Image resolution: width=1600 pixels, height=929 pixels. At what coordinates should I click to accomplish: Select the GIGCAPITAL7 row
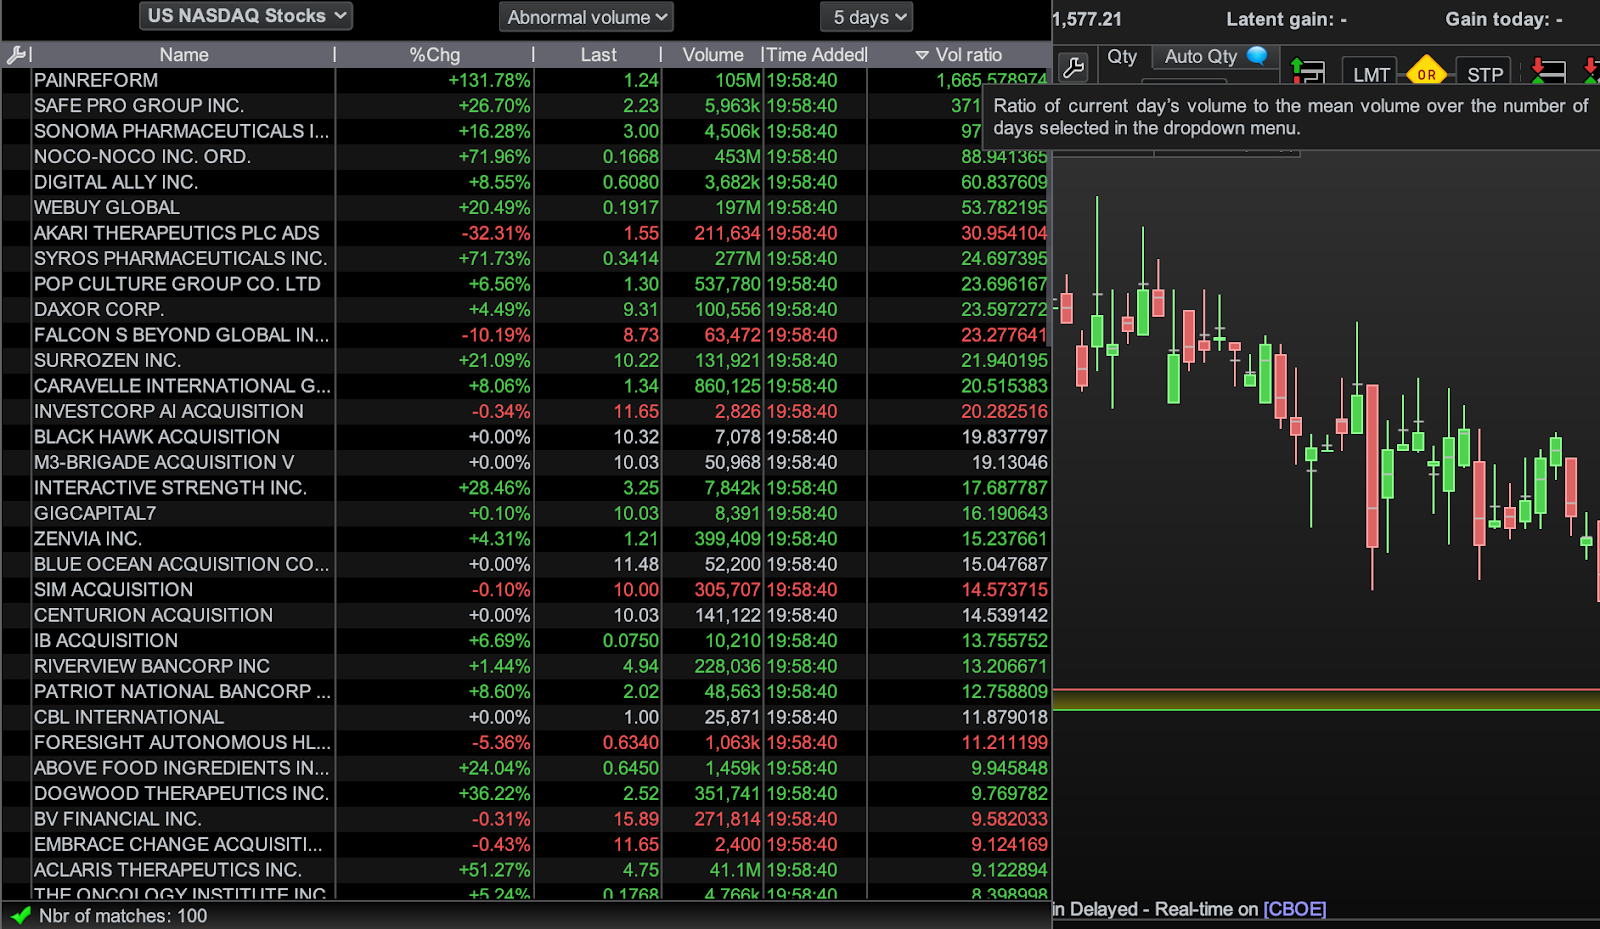point(526,513)
